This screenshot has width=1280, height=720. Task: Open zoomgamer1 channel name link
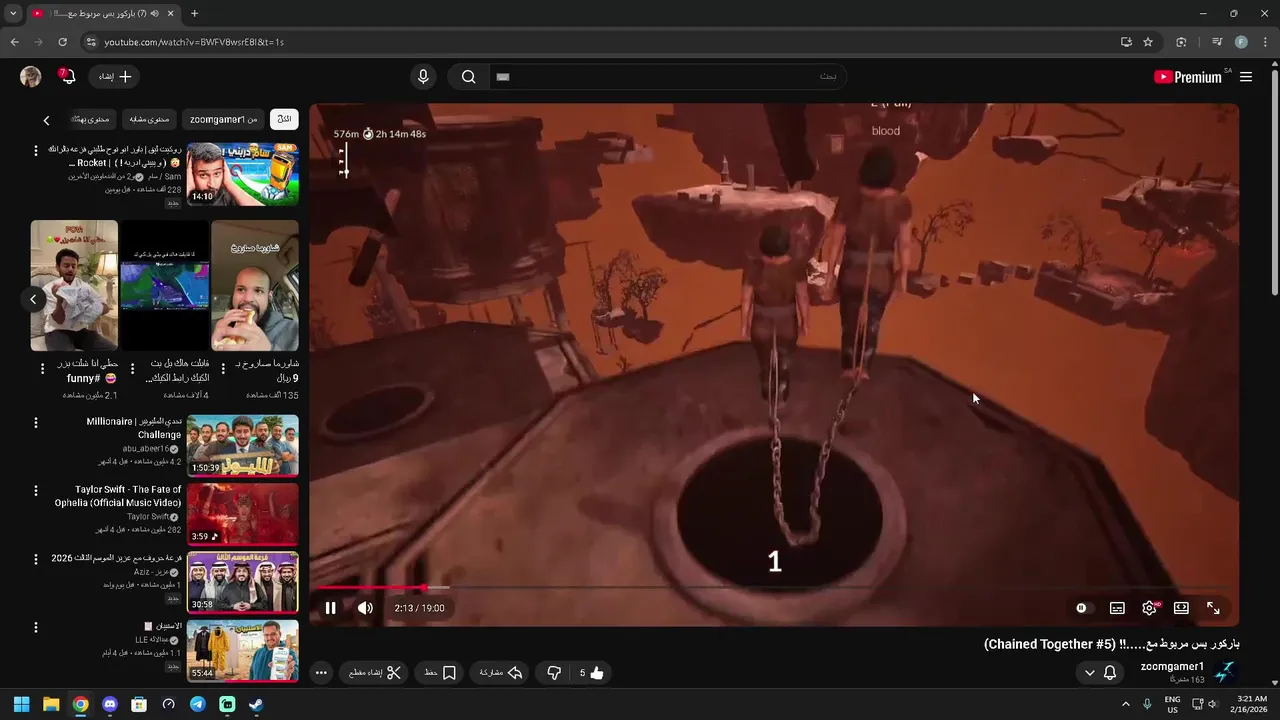(x=1172, y=667)
